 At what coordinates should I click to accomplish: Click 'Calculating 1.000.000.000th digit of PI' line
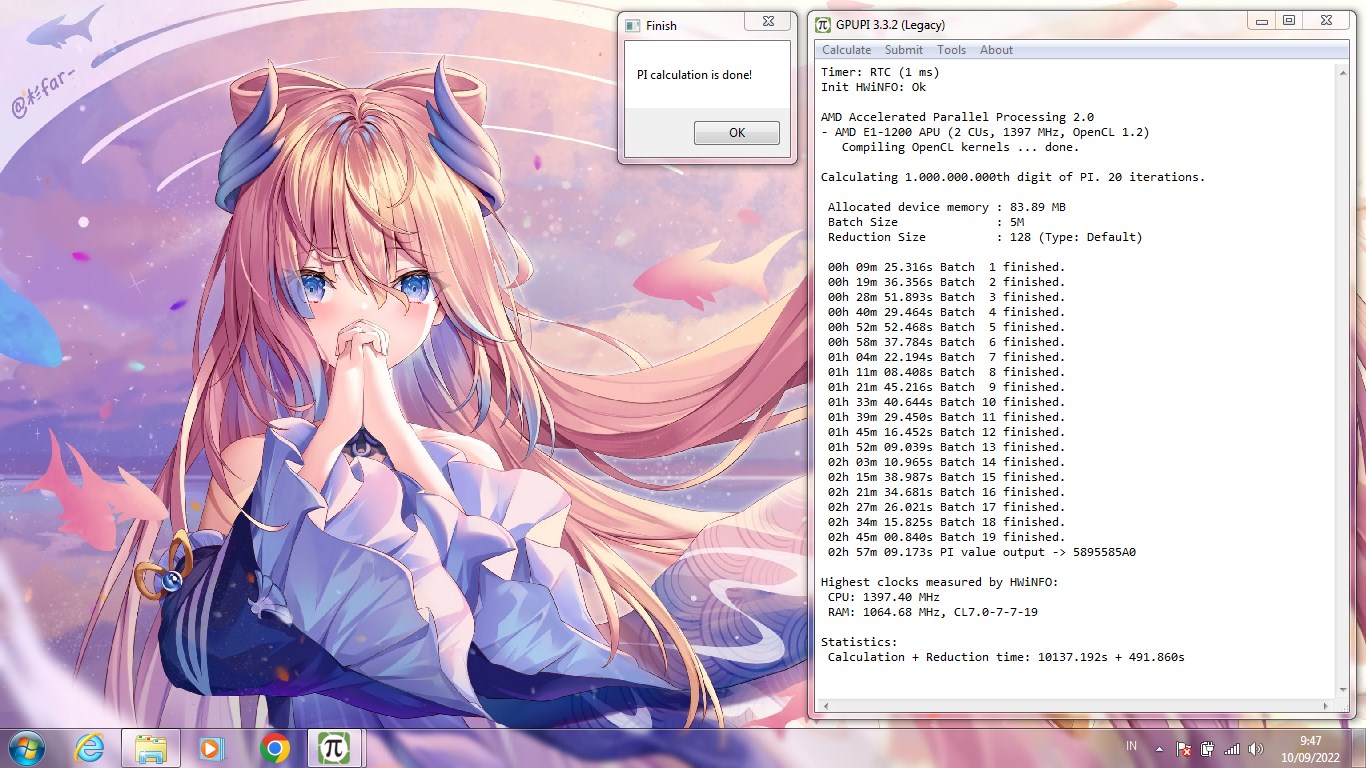(x=1012, y=177)
